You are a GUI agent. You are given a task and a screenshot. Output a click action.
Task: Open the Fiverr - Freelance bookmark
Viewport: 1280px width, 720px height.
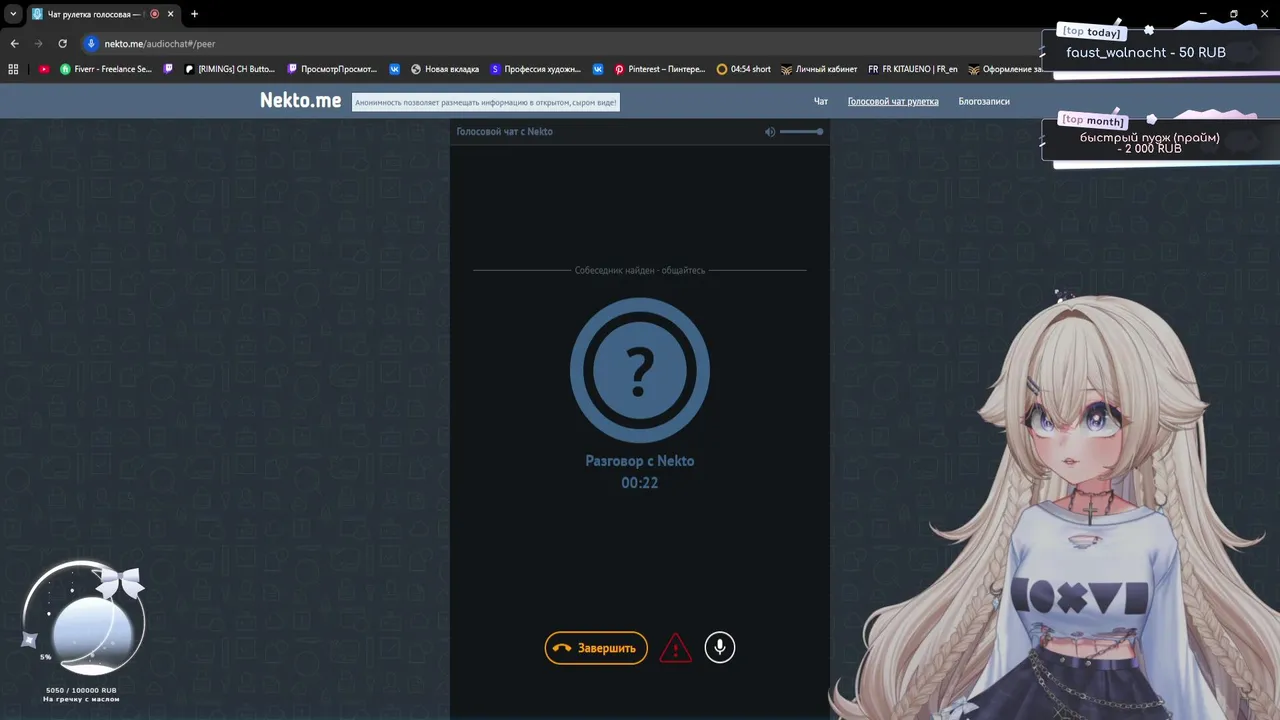[x=106, y=69]
